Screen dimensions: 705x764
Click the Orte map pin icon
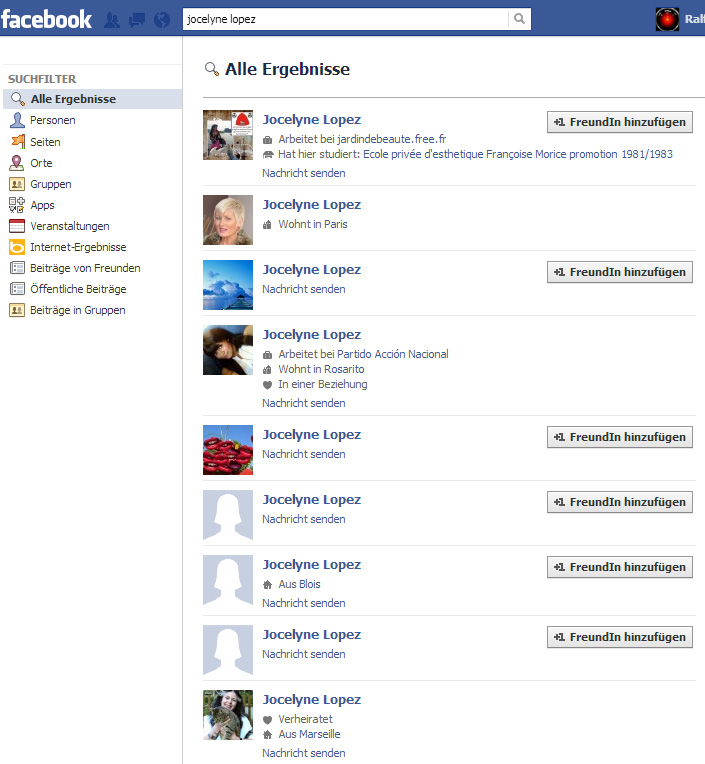click(x=17, y=163)
